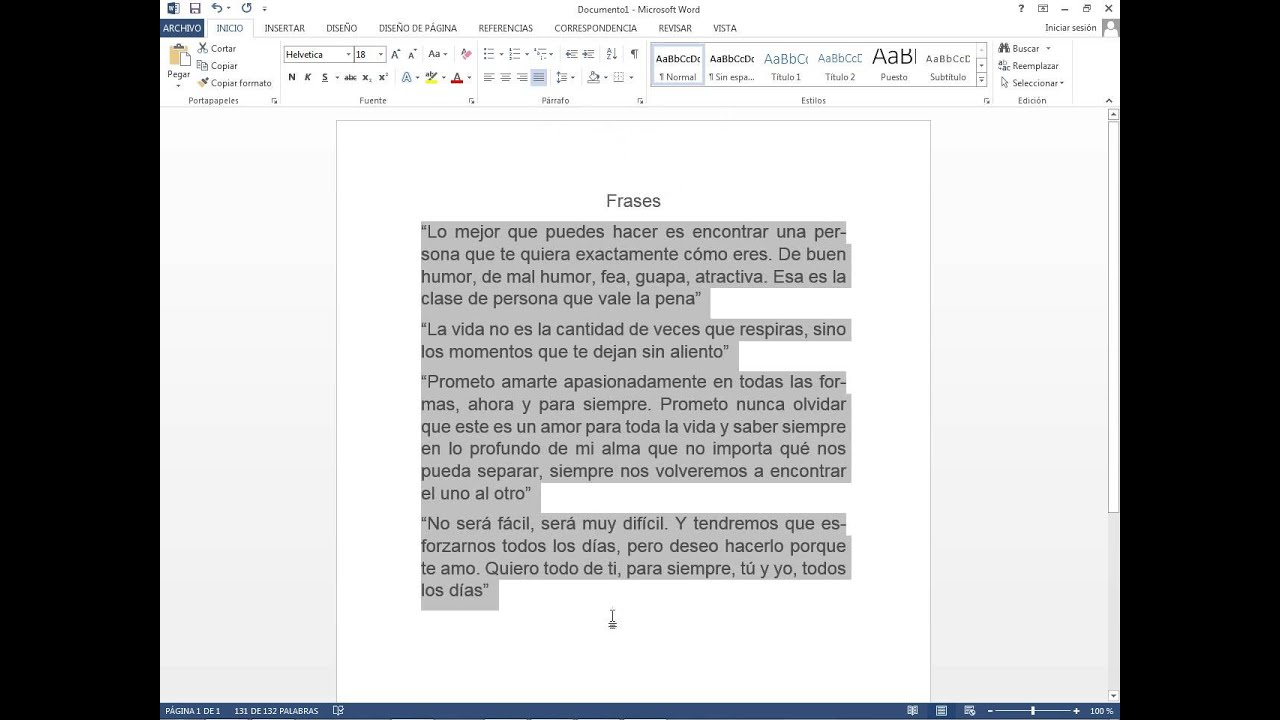Switch to the DISEÑO tab
Viewport: 1280px width, 720px height.
[x=341, y=28]
